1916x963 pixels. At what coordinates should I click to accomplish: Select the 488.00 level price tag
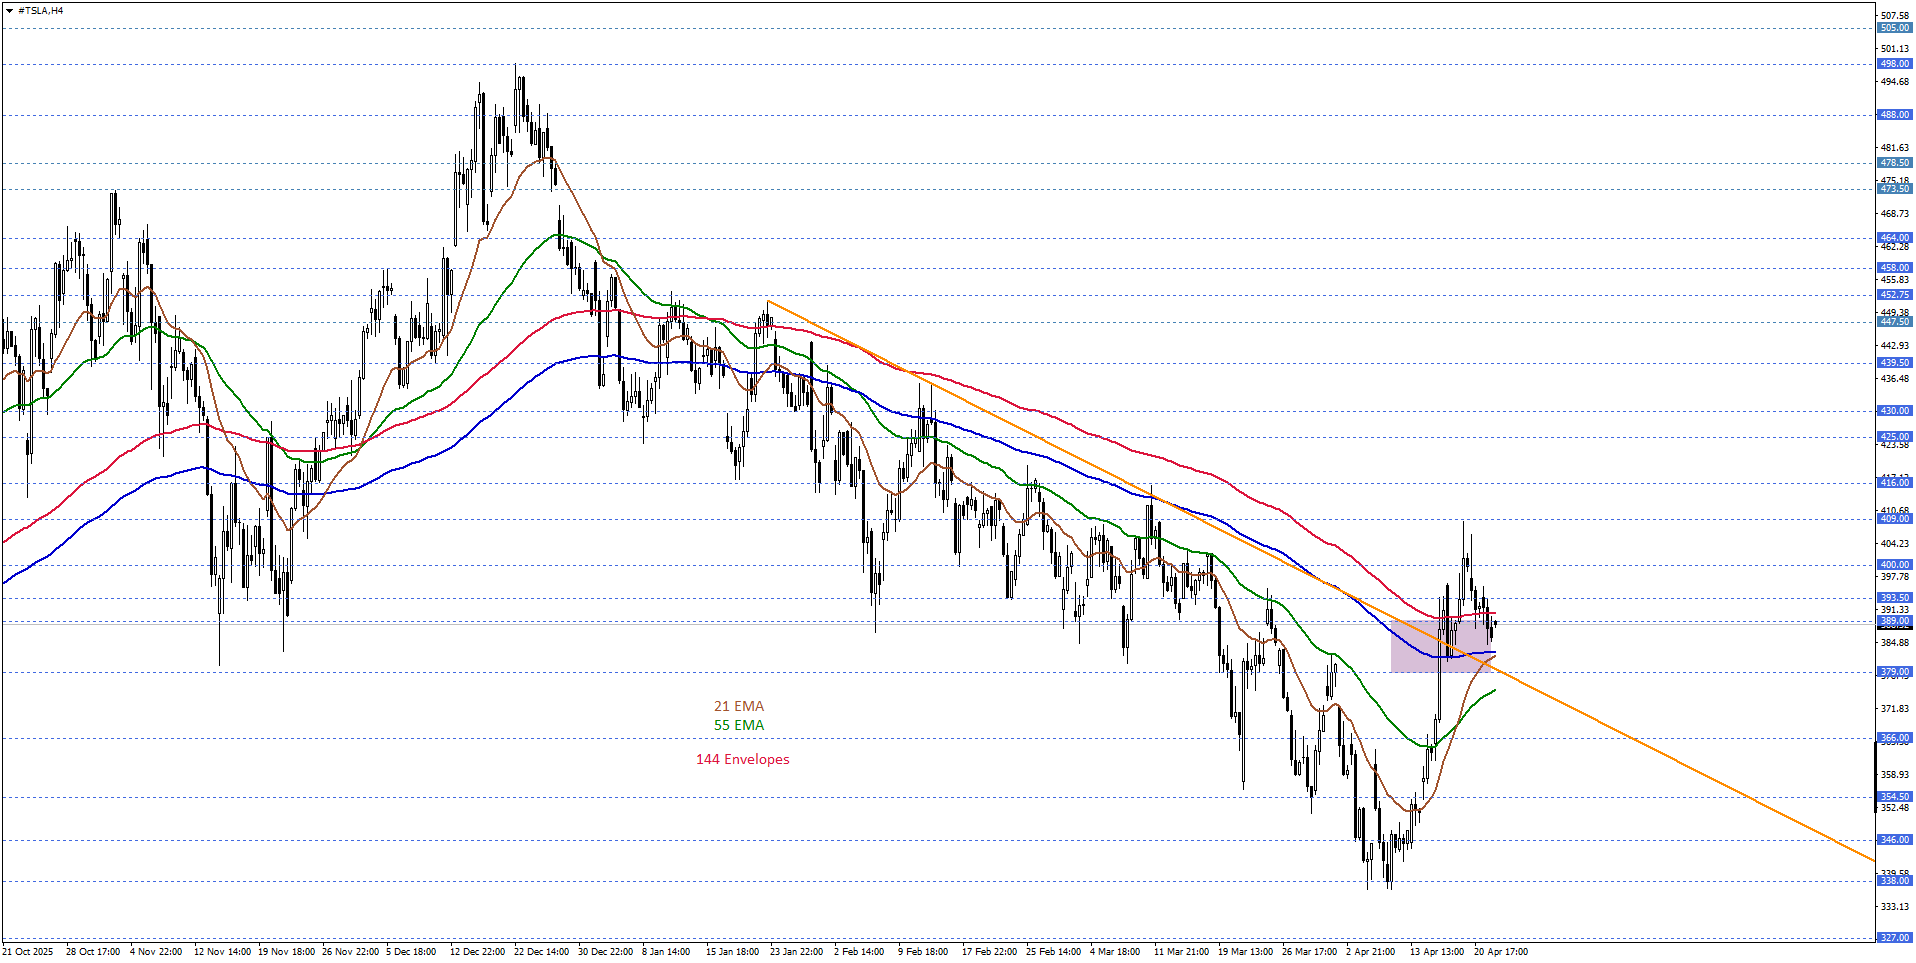[1894, 115]
